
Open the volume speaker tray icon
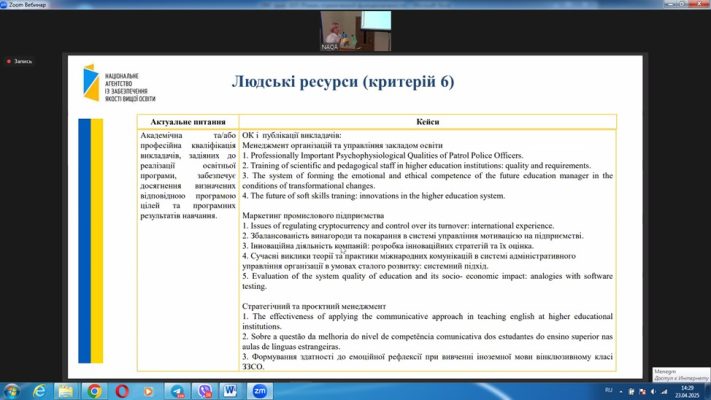pyautogui.click(x=653, y=391)
